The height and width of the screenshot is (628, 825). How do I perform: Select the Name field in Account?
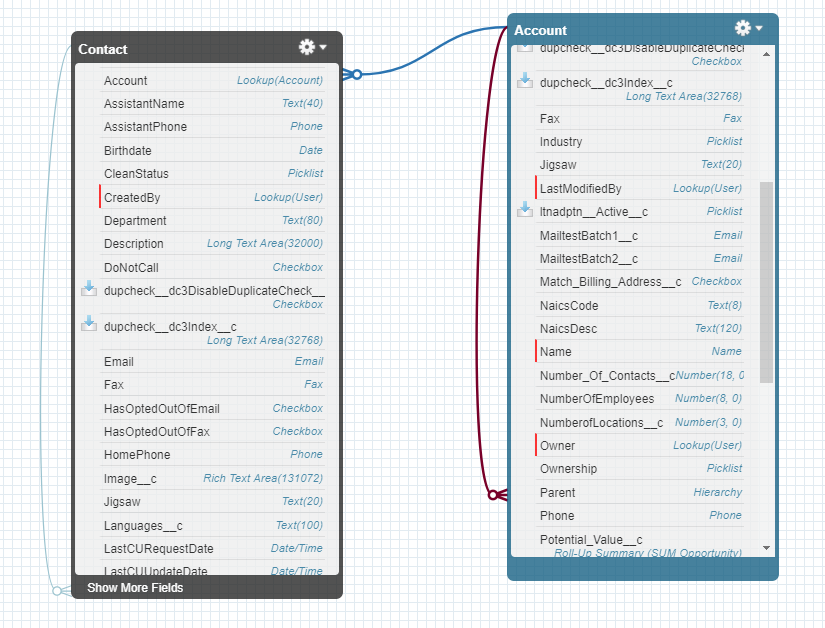coord(640,351)
